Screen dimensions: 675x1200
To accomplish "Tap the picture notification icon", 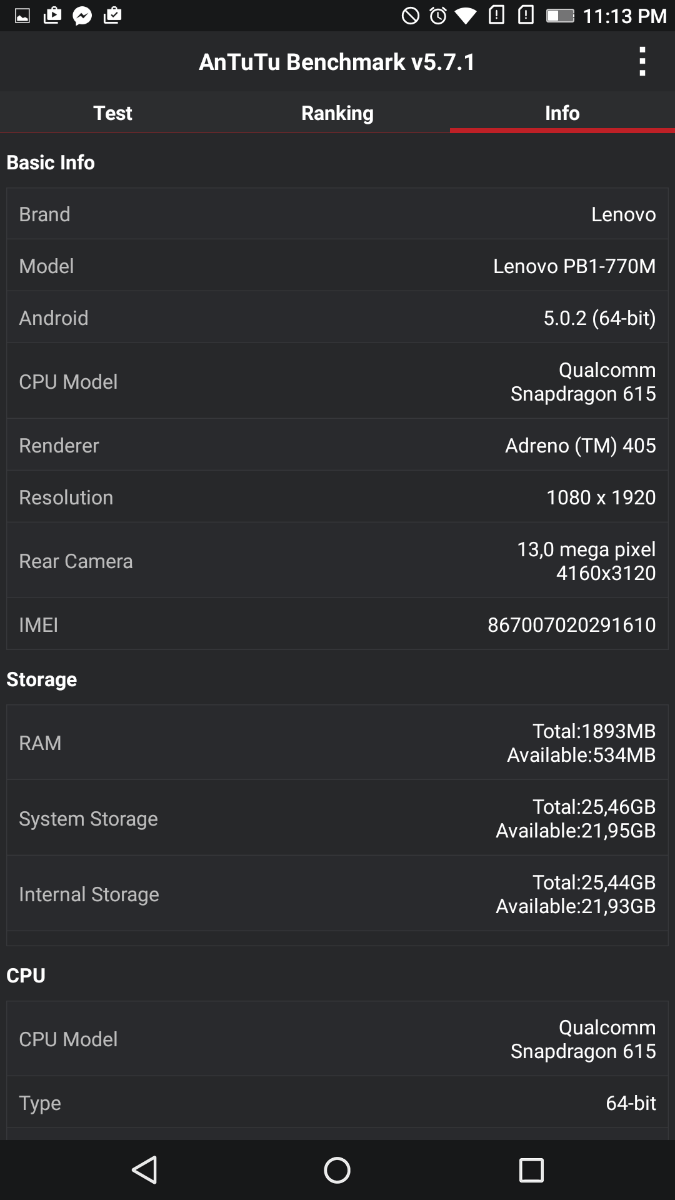I will click(x=22, y=16).
